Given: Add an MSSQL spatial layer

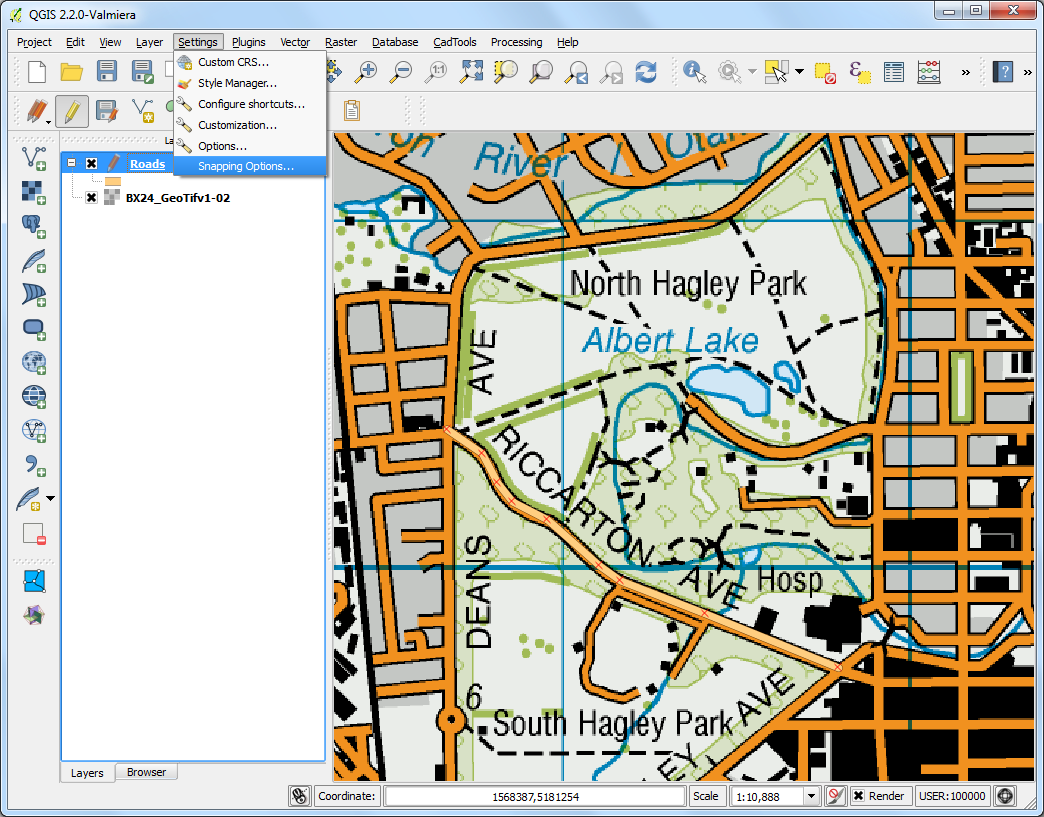Looking at the screenshot, I should (x=34, y=294).
